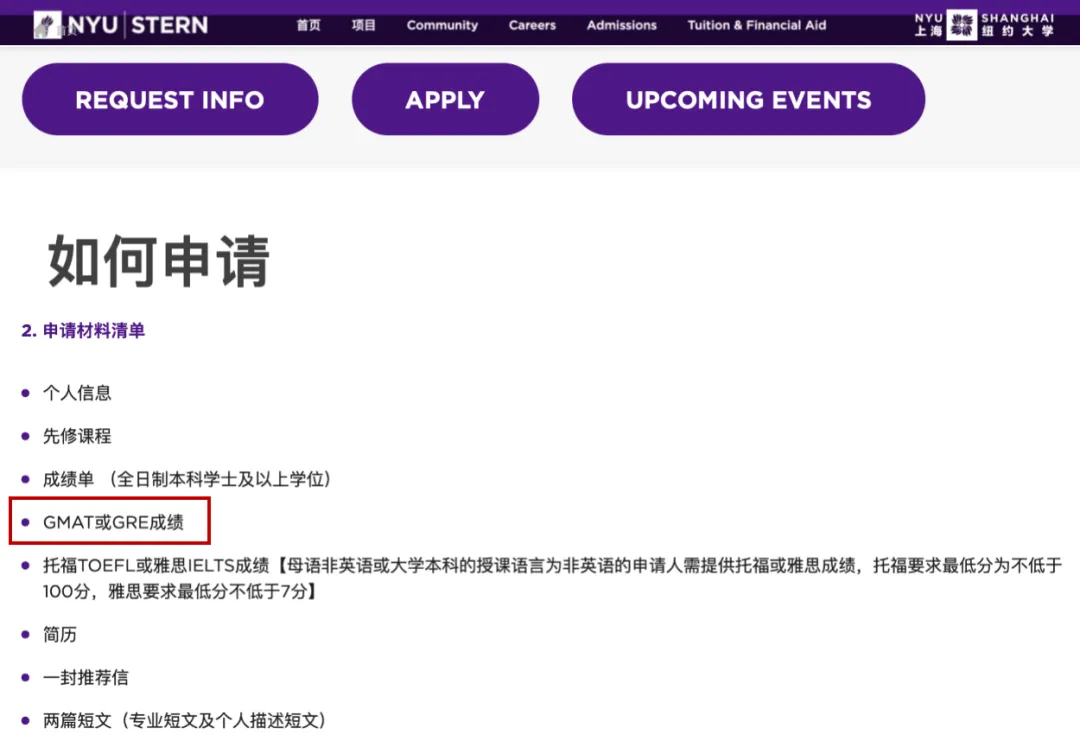Select Careers in the top navigation
Viewport: 1080px width, 754px height.
tap(532, 25)
